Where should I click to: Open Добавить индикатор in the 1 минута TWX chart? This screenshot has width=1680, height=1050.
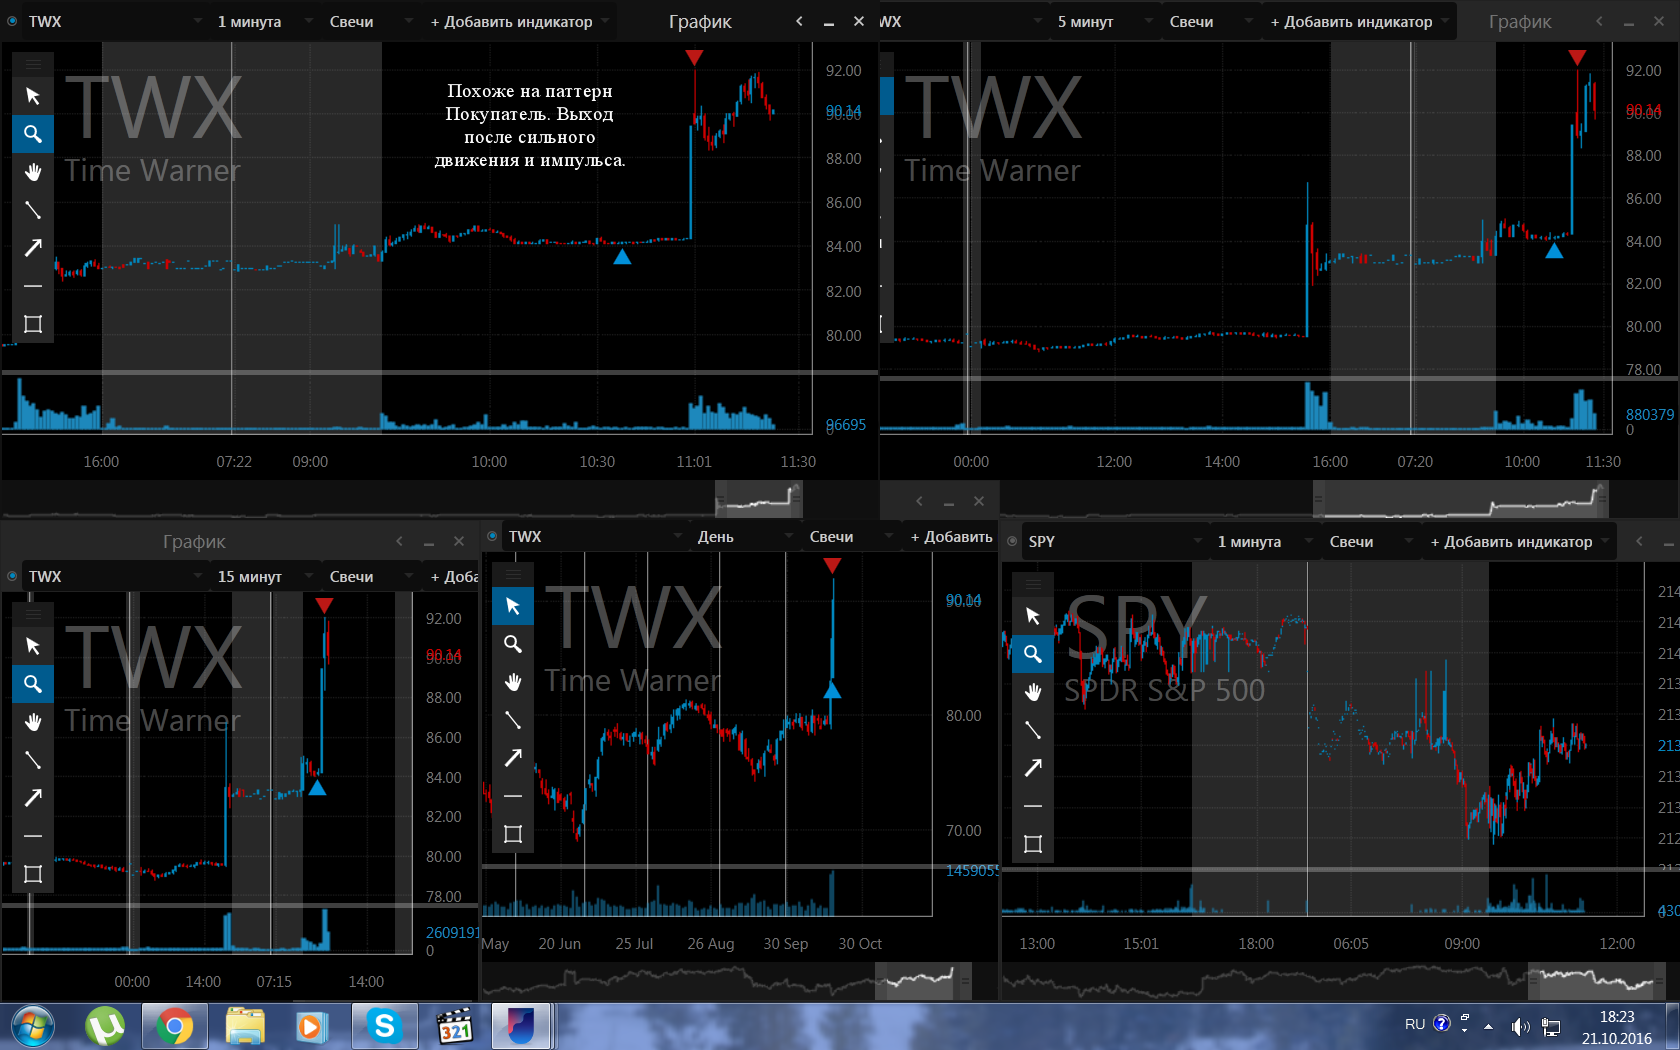coord(519,21)
